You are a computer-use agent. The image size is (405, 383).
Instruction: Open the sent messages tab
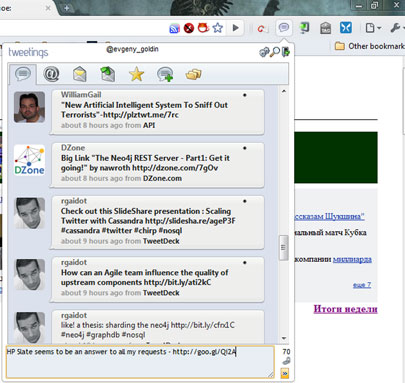tap(108, 74)
